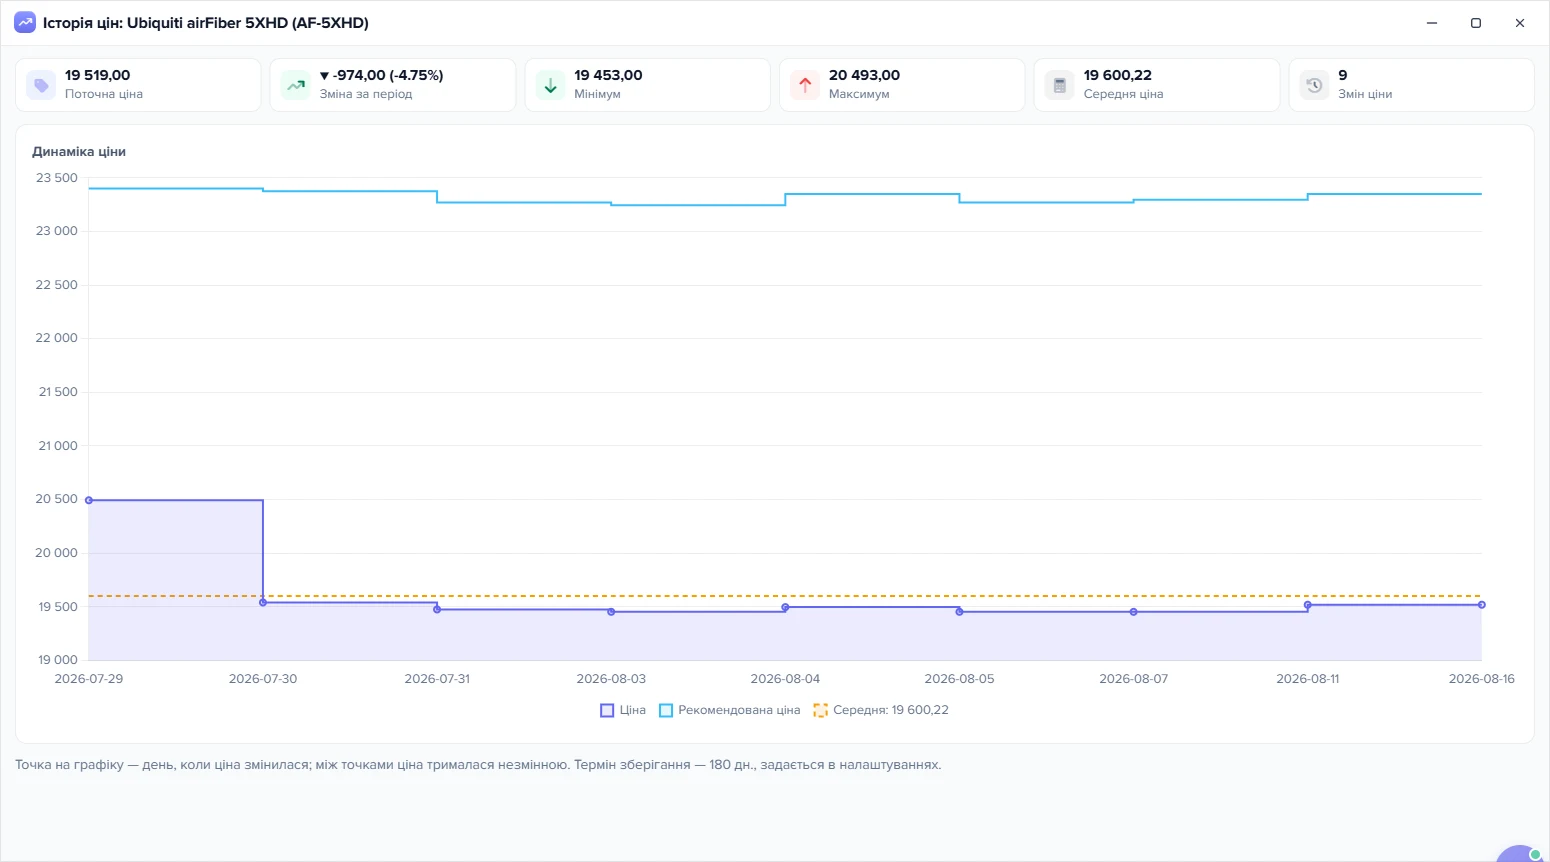1550x862 pixels.
Task: Click the price history icon in title bar
Action: (x=25, y=23)
